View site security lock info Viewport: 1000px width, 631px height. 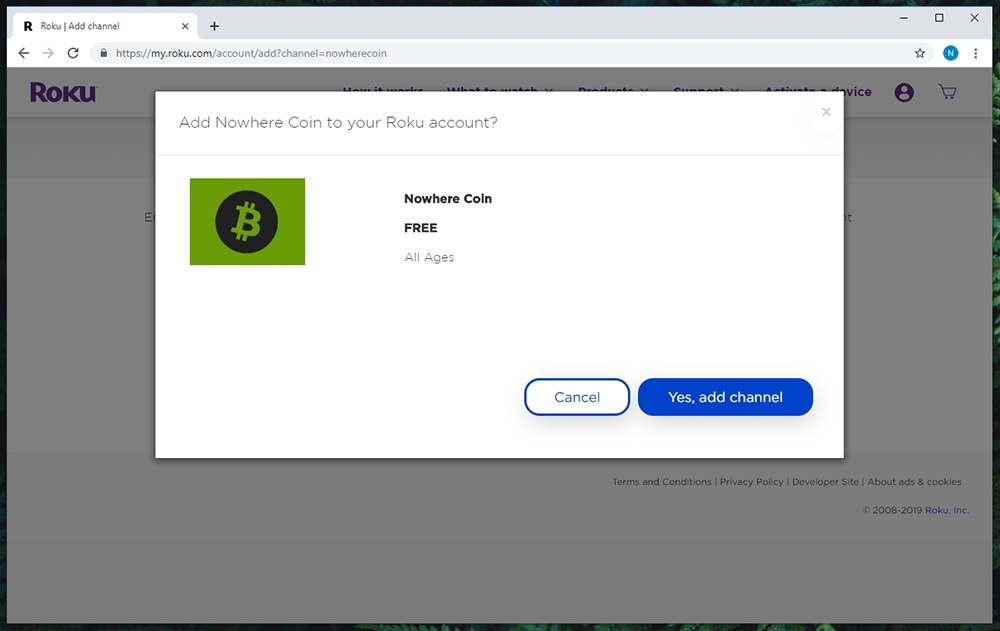[x=103, y=53]
